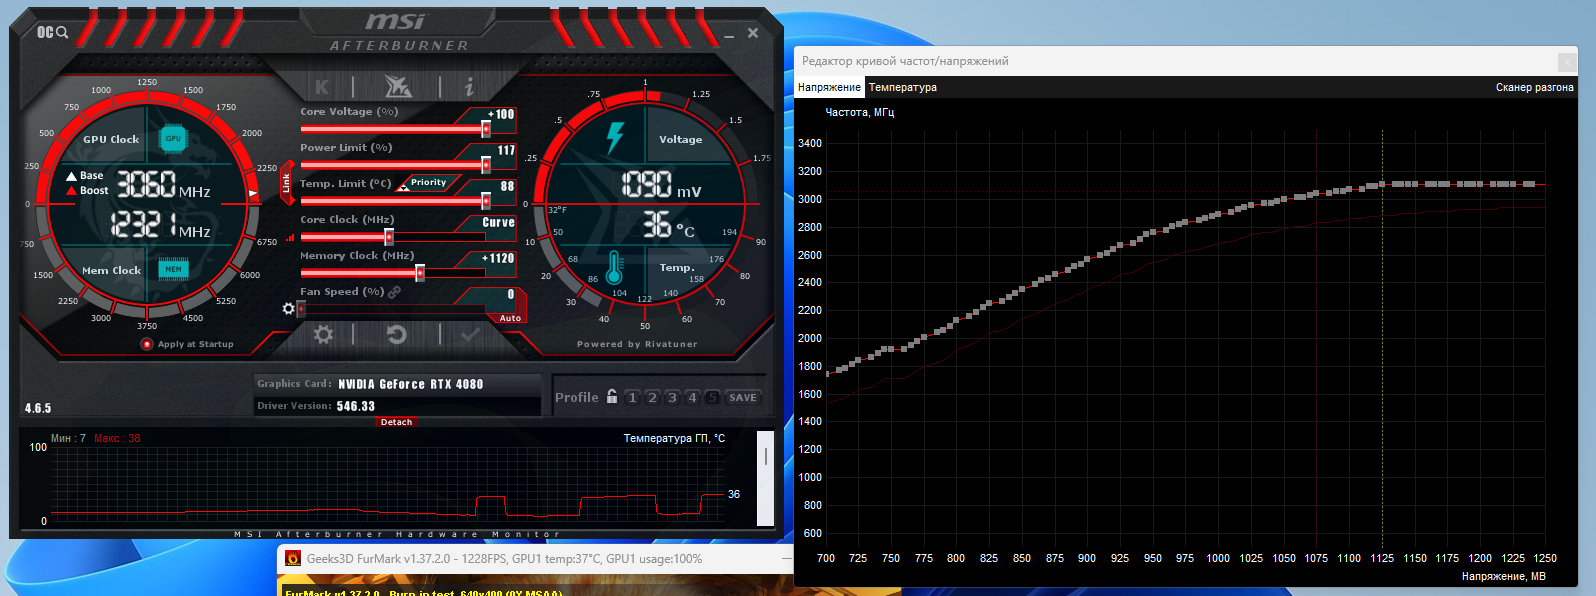Click hardware monitor vertical scrollbar
Screen dimensions: 1596x596
click(765, 478)
